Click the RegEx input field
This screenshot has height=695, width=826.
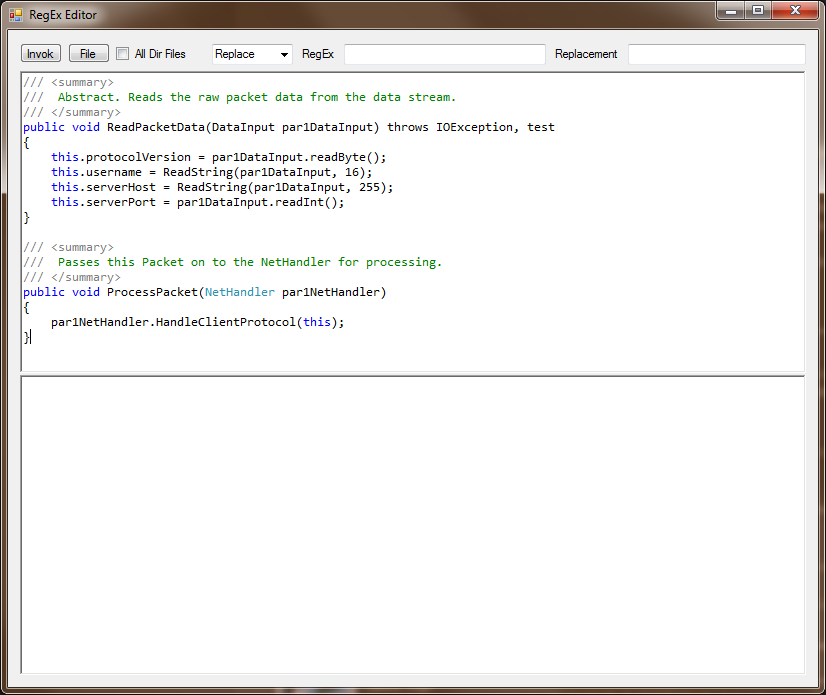443,54
